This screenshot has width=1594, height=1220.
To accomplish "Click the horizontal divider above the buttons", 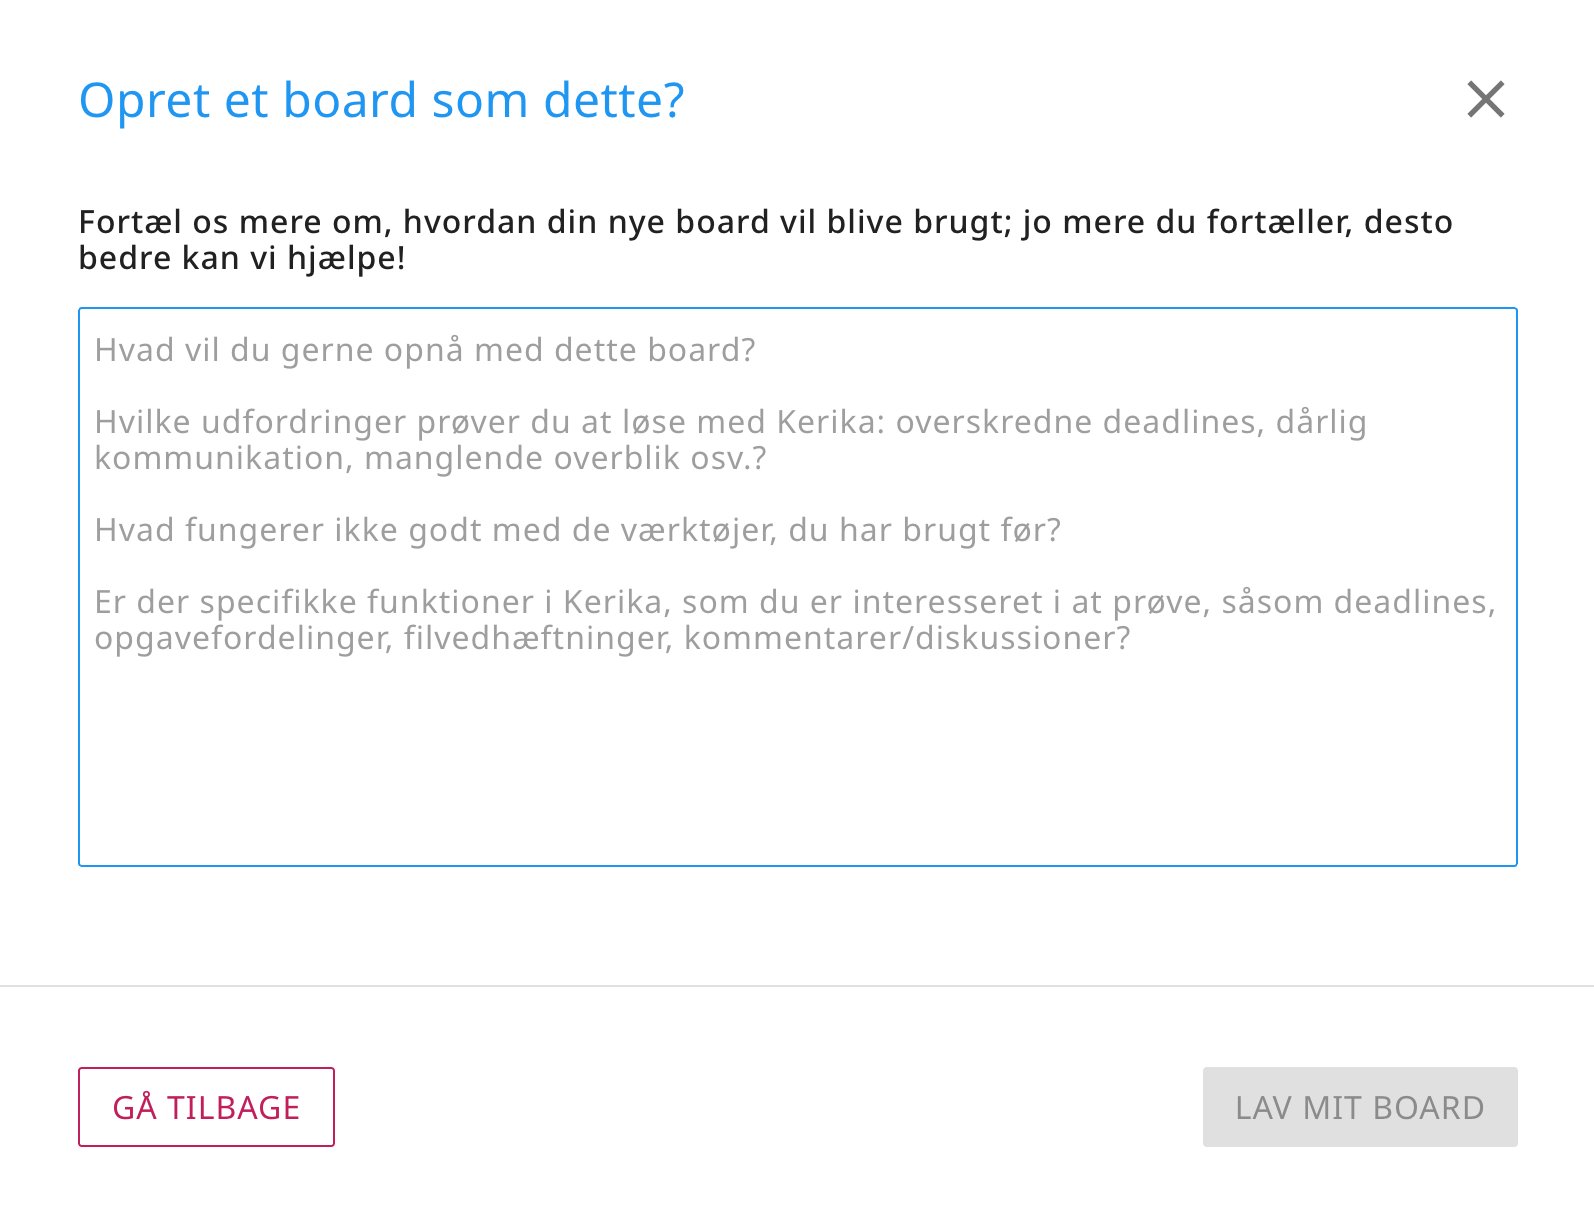I will pyautogui.click(x=797, y=986).
